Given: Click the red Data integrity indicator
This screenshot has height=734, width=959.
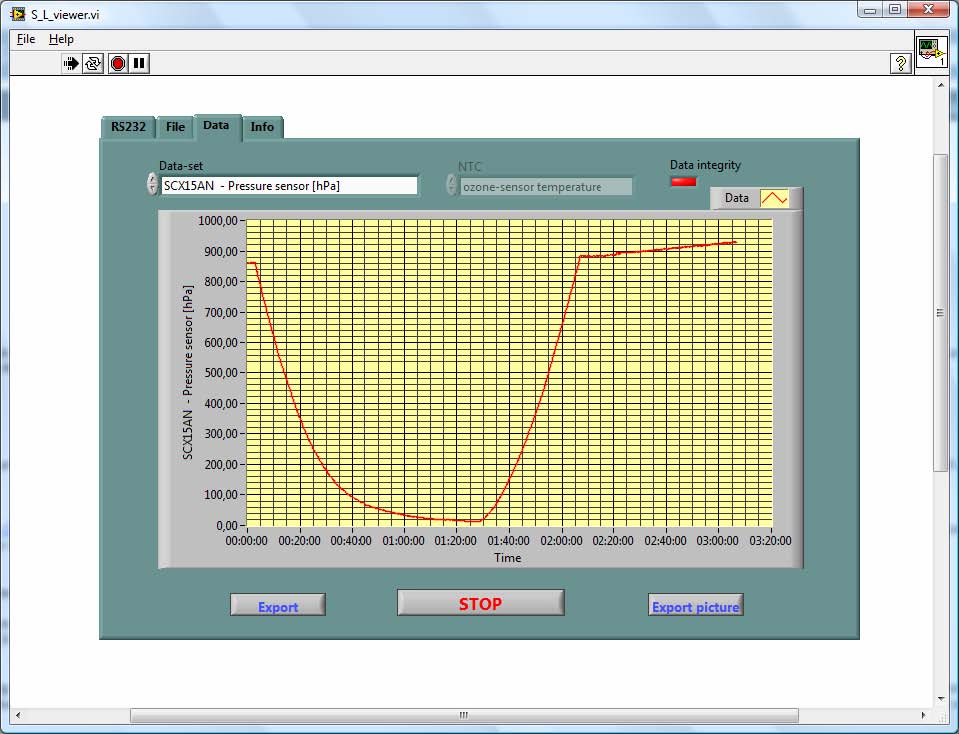Looking at the screenshot, I should [683, 181].
